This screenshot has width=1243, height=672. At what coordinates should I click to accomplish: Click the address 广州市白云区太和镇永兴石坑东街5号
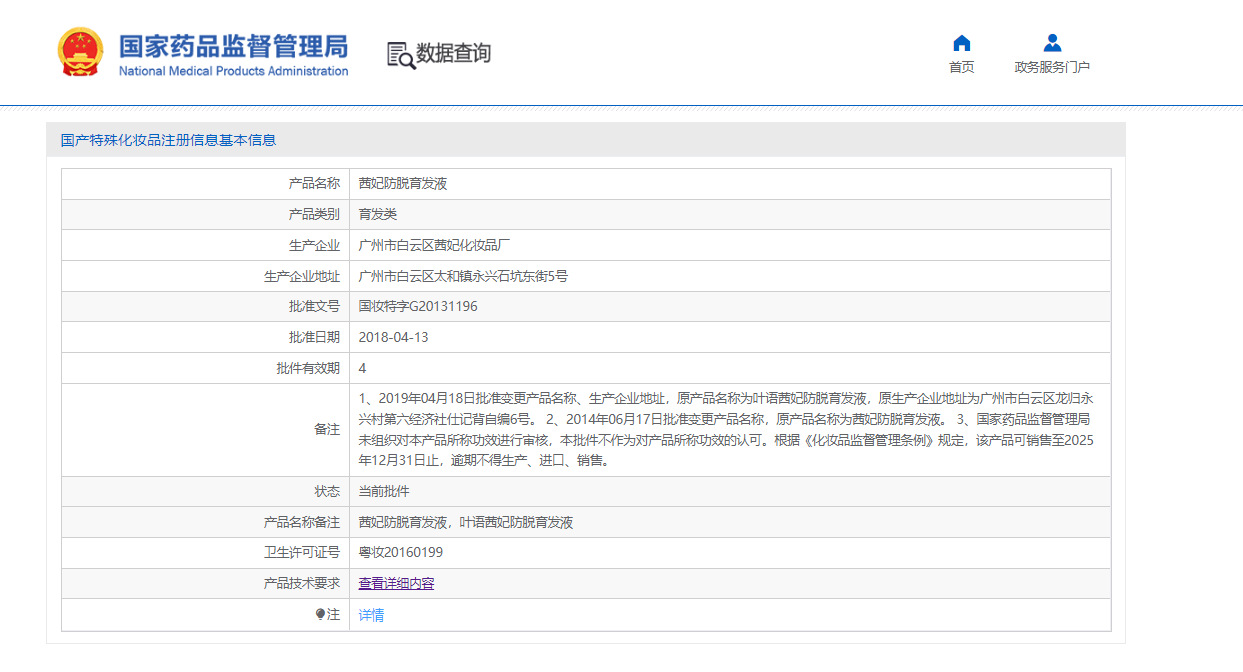tap(463, 276)
